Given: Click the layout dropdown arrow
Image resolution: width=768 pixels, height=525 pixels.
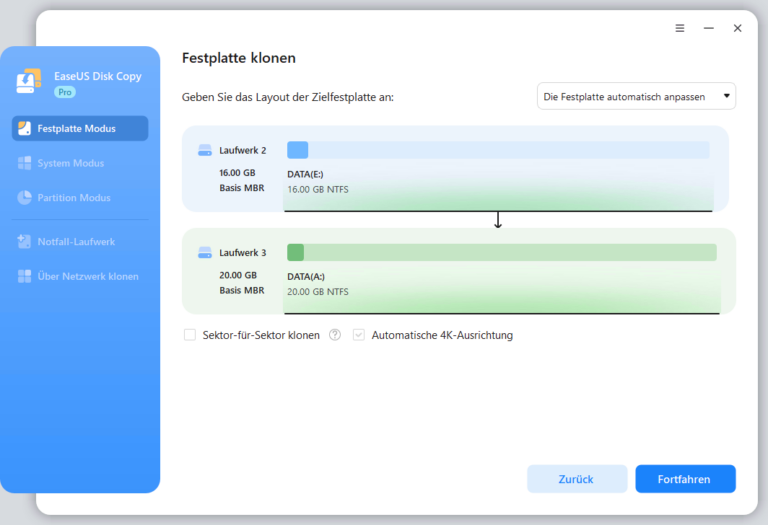Looking at the screenshot, I should tap(727, 96).
